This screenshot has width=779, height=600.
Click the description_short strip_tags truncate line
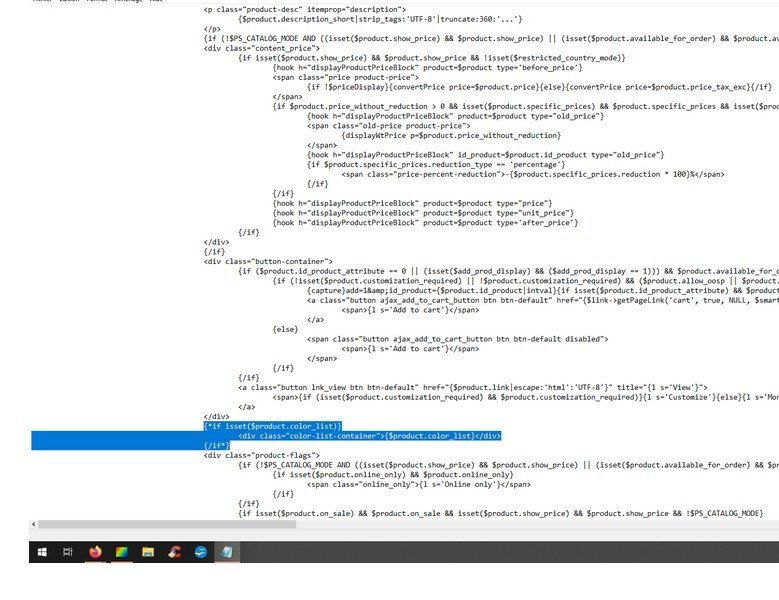380,19
